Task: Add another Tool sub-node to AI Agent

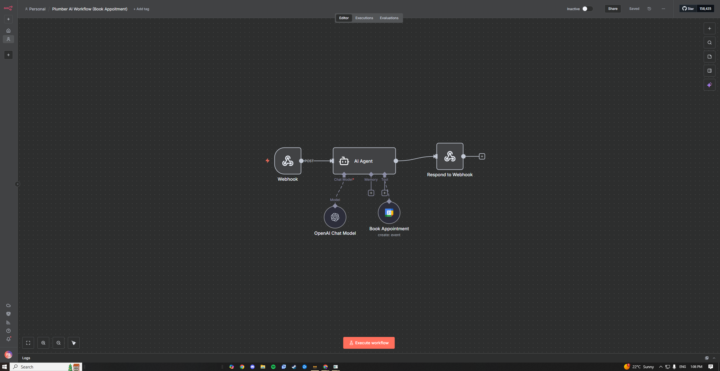Action: click(384, 193)
